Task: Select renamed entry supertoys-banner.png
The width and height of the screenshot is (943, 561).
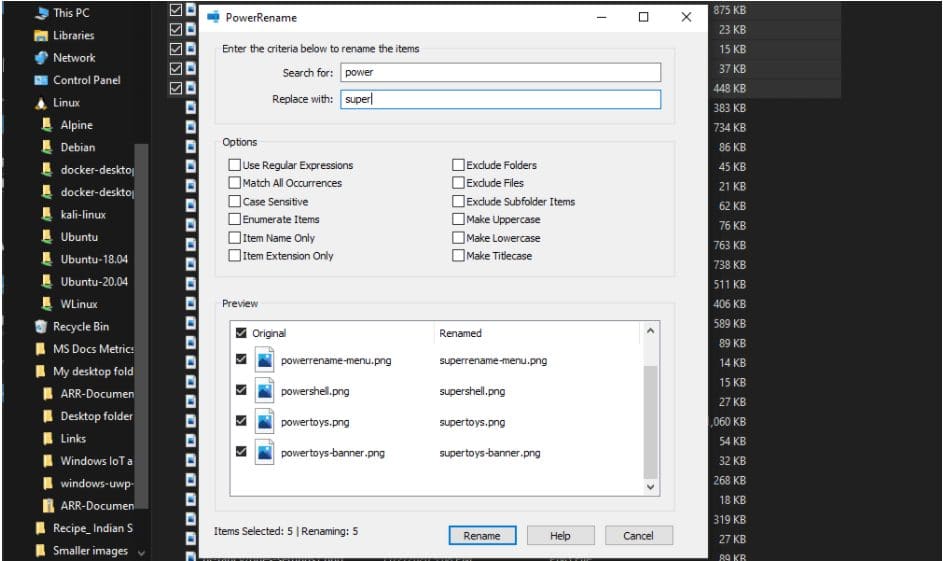Action: pyautogui.click(x=490, y=453)
